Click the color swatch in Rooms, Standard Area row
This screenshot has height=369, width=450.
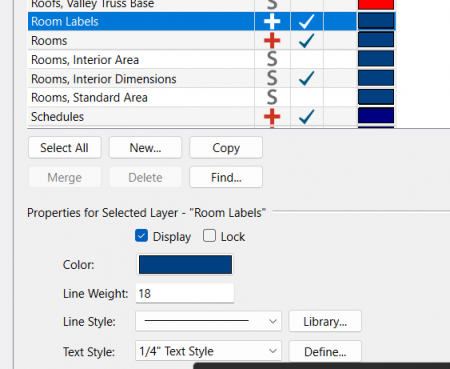tap(376, 97)
